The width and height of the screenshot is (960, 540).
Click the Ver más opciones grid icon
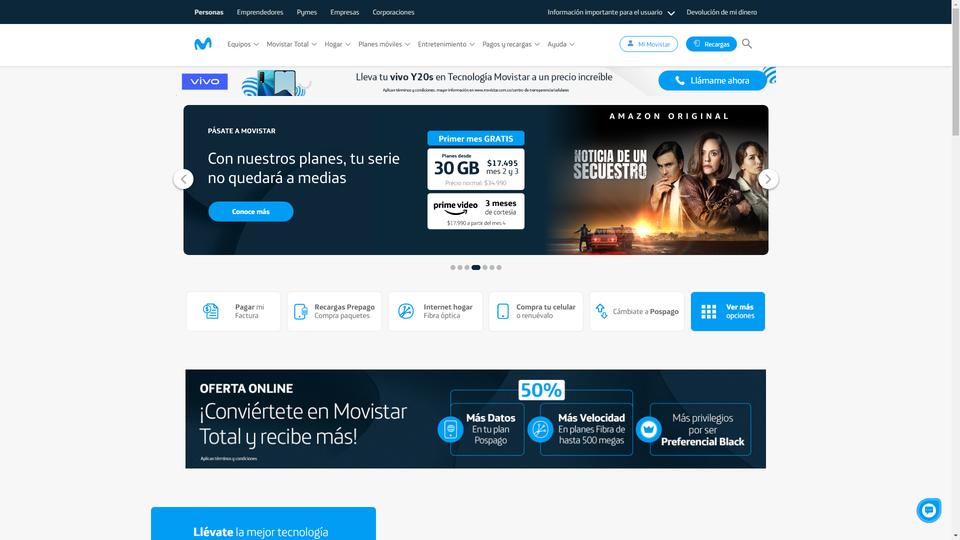[708, 312]
